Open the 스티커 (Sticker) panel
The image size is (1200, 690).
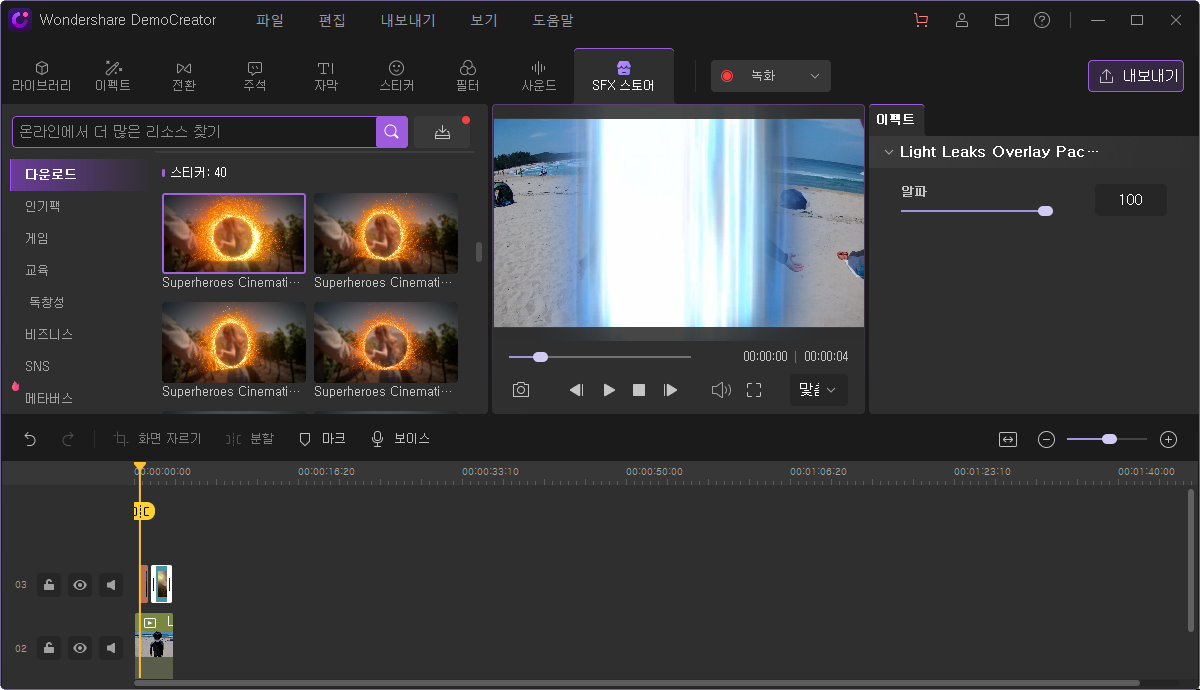(x=396, y=75)
